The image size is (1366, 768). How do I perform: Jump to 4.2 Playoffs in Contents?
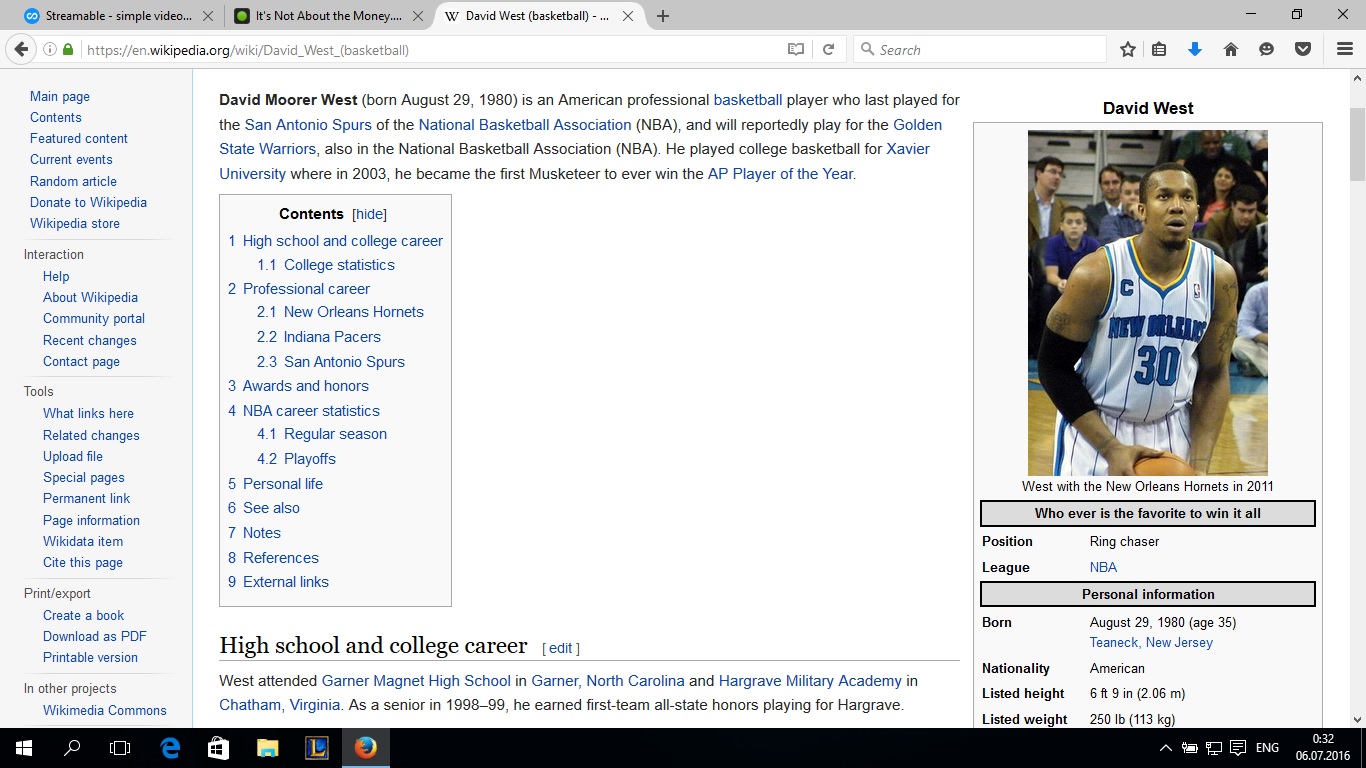[x=296, y=459]
